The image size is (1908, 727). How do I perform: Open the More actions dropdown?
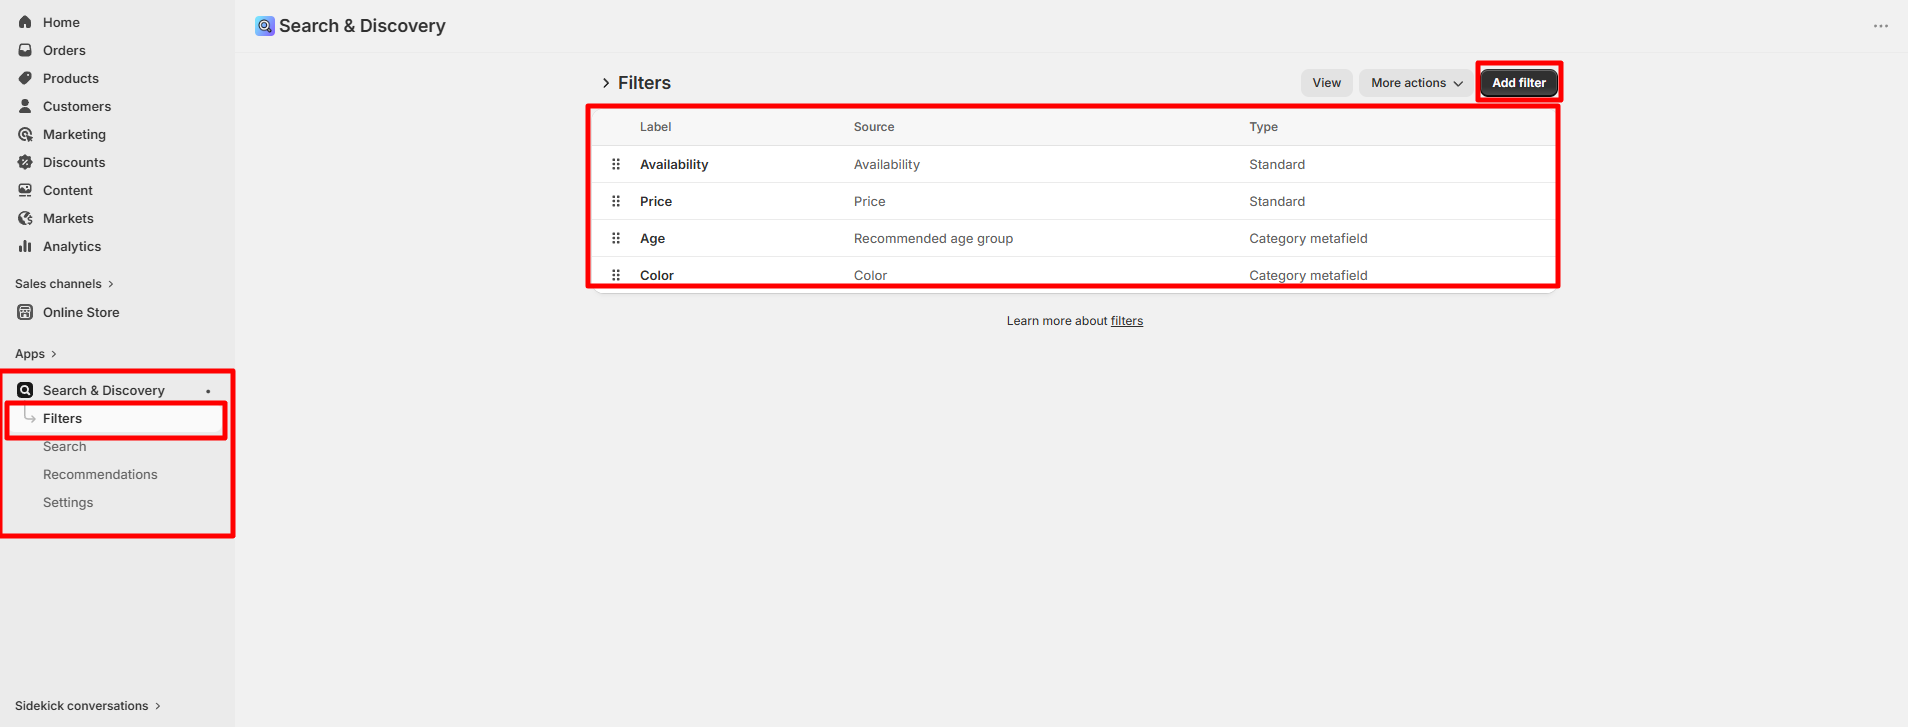coord(1416,83)
